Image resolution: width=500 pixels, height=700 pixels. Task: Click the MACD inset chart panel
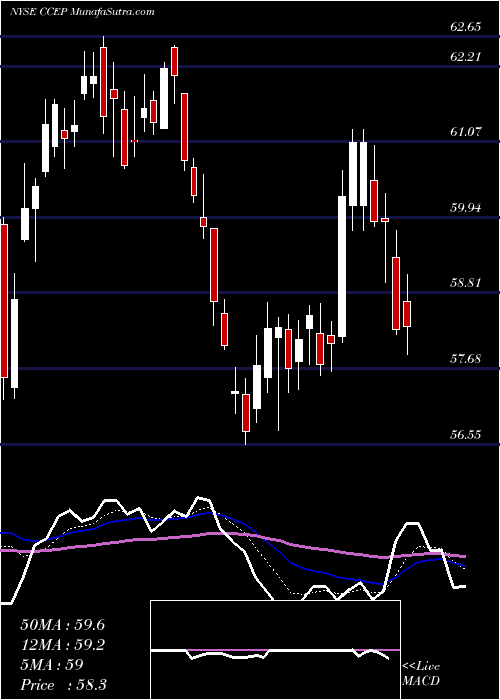tap(275, 650)
